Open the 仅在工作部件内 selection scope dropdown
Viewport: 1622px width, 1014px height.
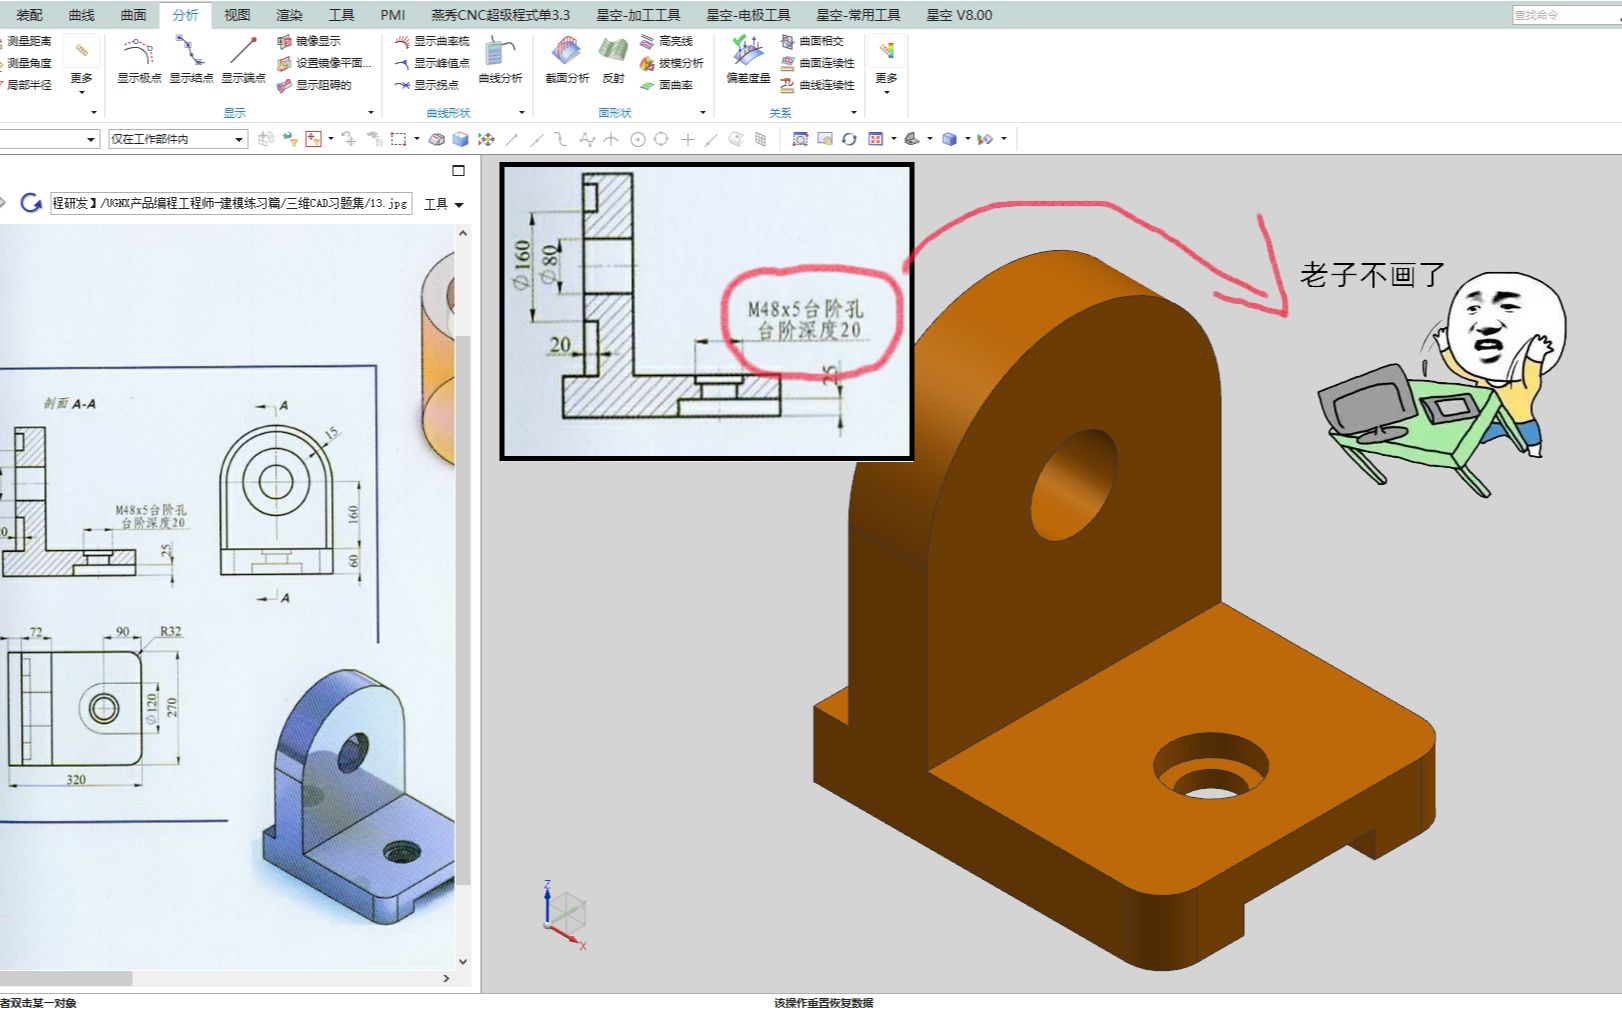pyautogui.click(x=177, y=139)
